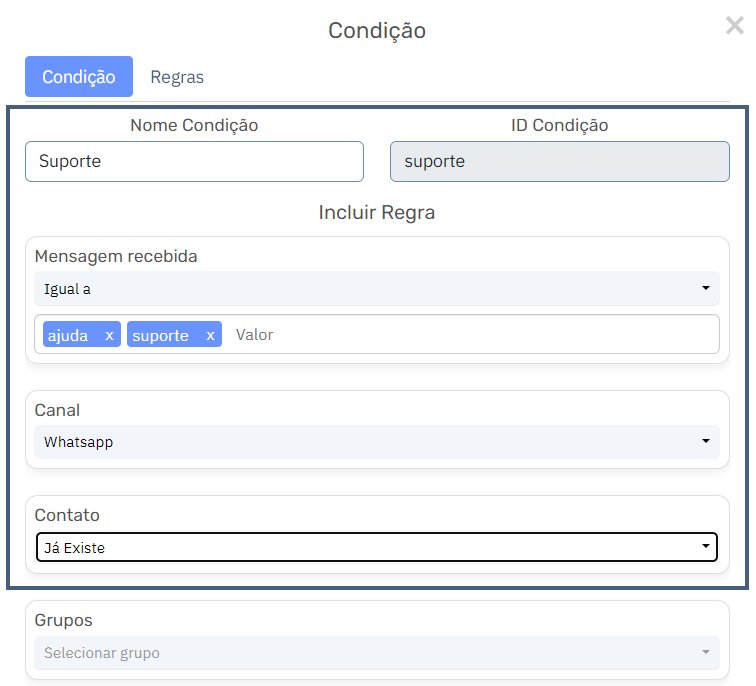Remove the 'suporte' tag
The height and width of the screenshot is (686, 756).
click(x=210, y=335)
